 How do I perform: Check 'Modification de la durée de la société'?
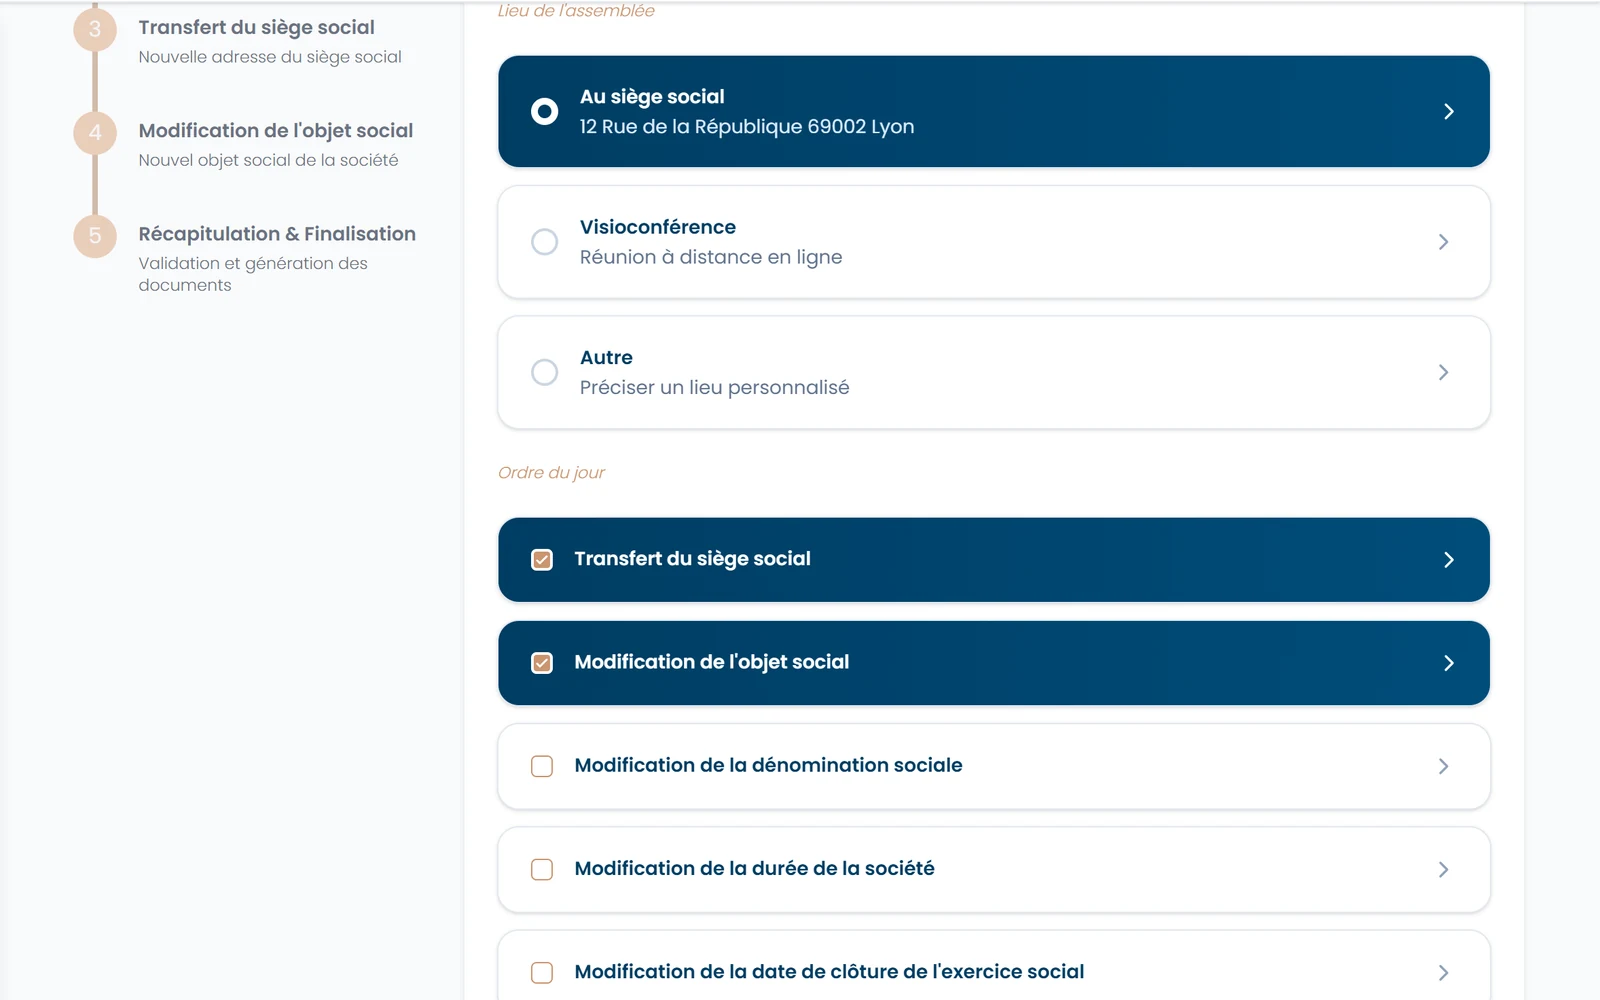pos(542,869)
